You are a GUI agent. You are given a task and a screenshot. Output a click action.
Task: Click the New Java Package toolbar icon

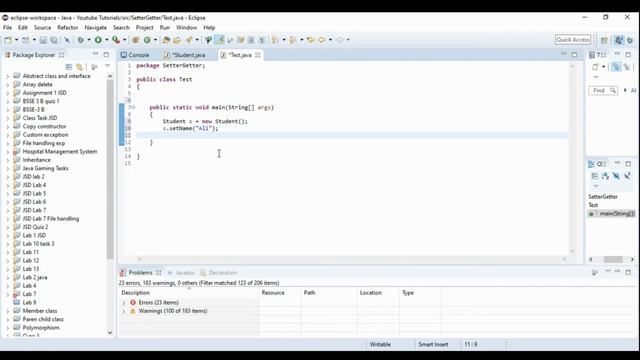136,40
